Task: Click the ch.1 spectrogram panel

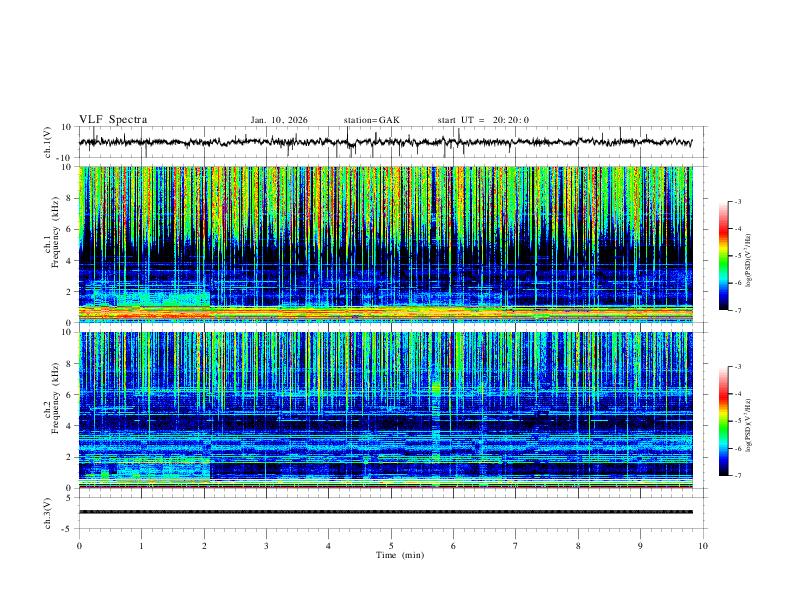Action: (385, 244)
